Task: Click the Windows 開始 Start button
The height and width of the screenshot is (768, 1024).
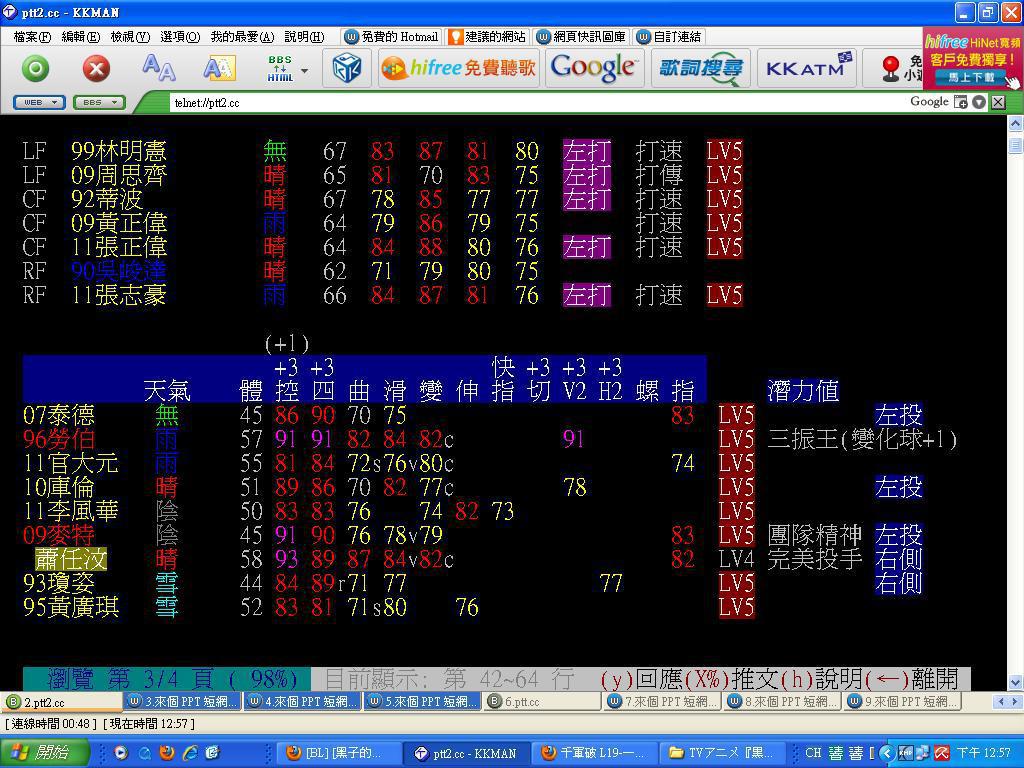Action: (x=44, y=752)
